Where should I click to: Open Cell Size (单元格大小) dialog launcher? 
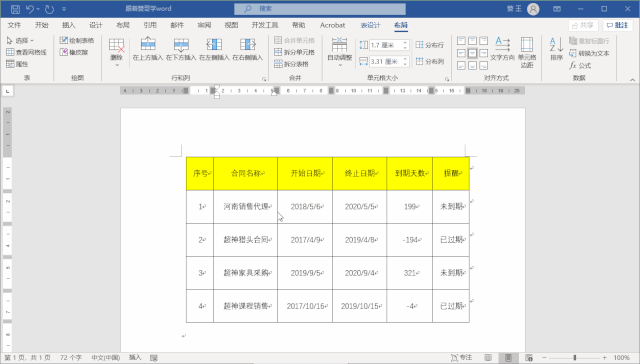coord(447,79)
